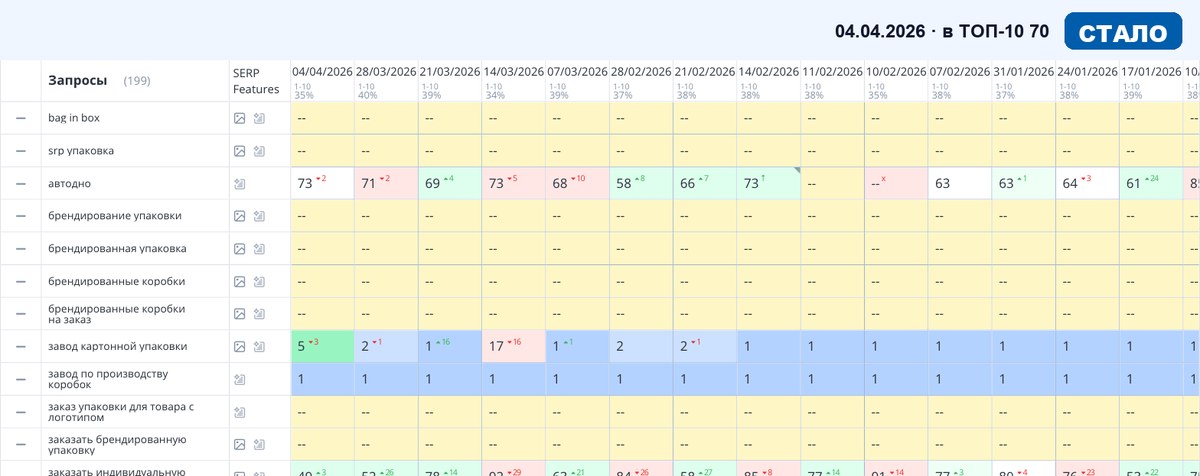This screenshot has height=476, width=1200.
Task: Click the SERP icon for заказ упаковки для товара с логотипом
Action: (239, 412)
